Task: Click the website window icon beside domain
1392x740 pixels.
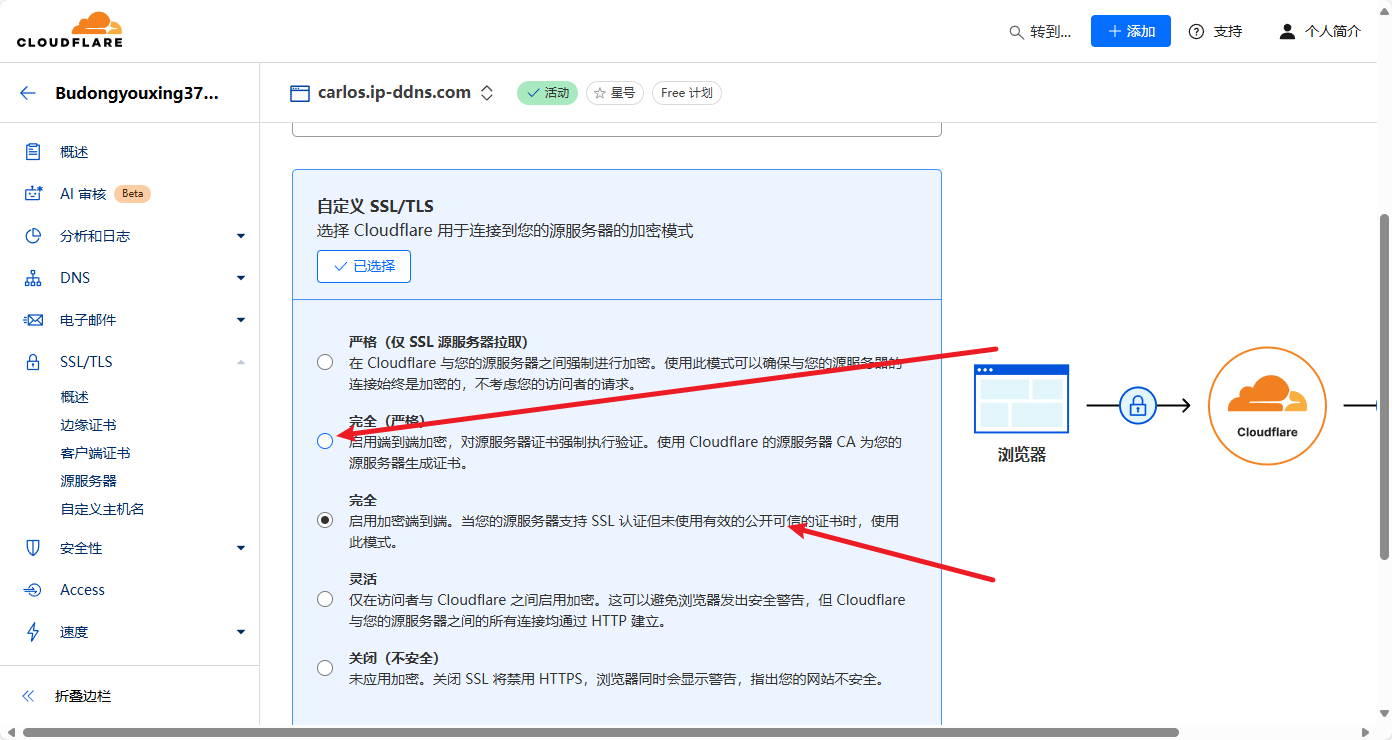Action: (x=300, y=93)
